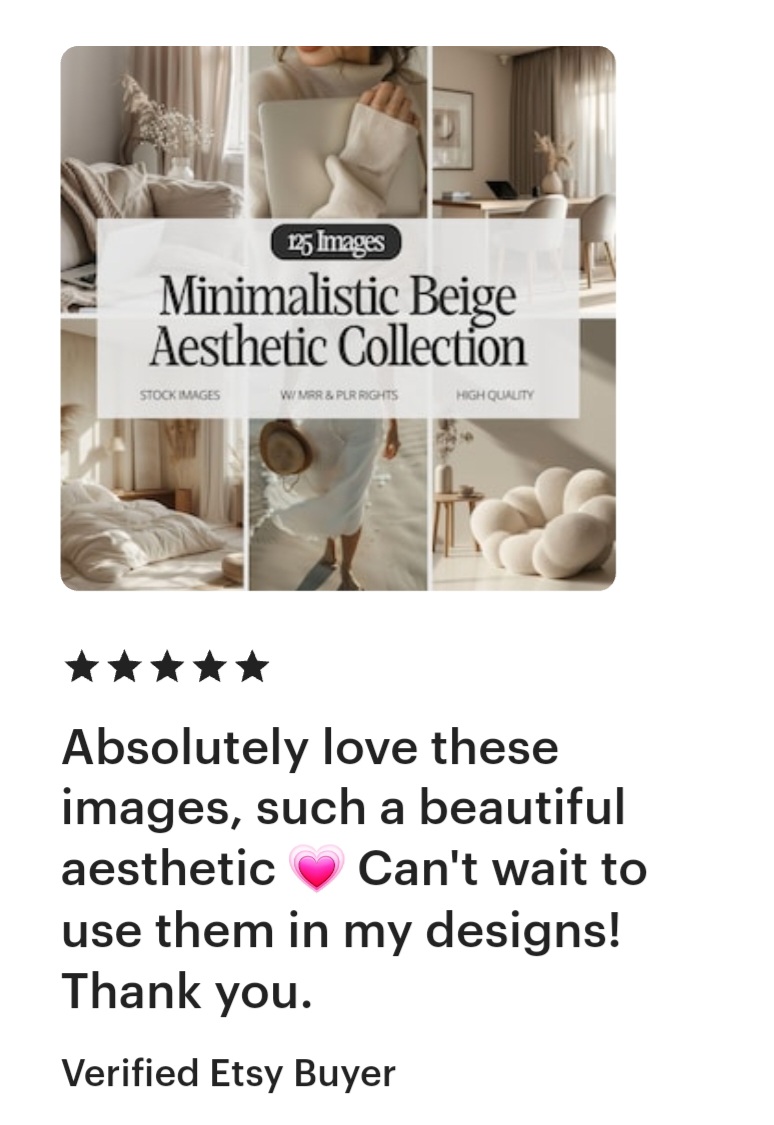Image resolution: width=774 pixels, height=1125 pixels.
Task: Click the fourth star in the rating
Action: [209, 667]
